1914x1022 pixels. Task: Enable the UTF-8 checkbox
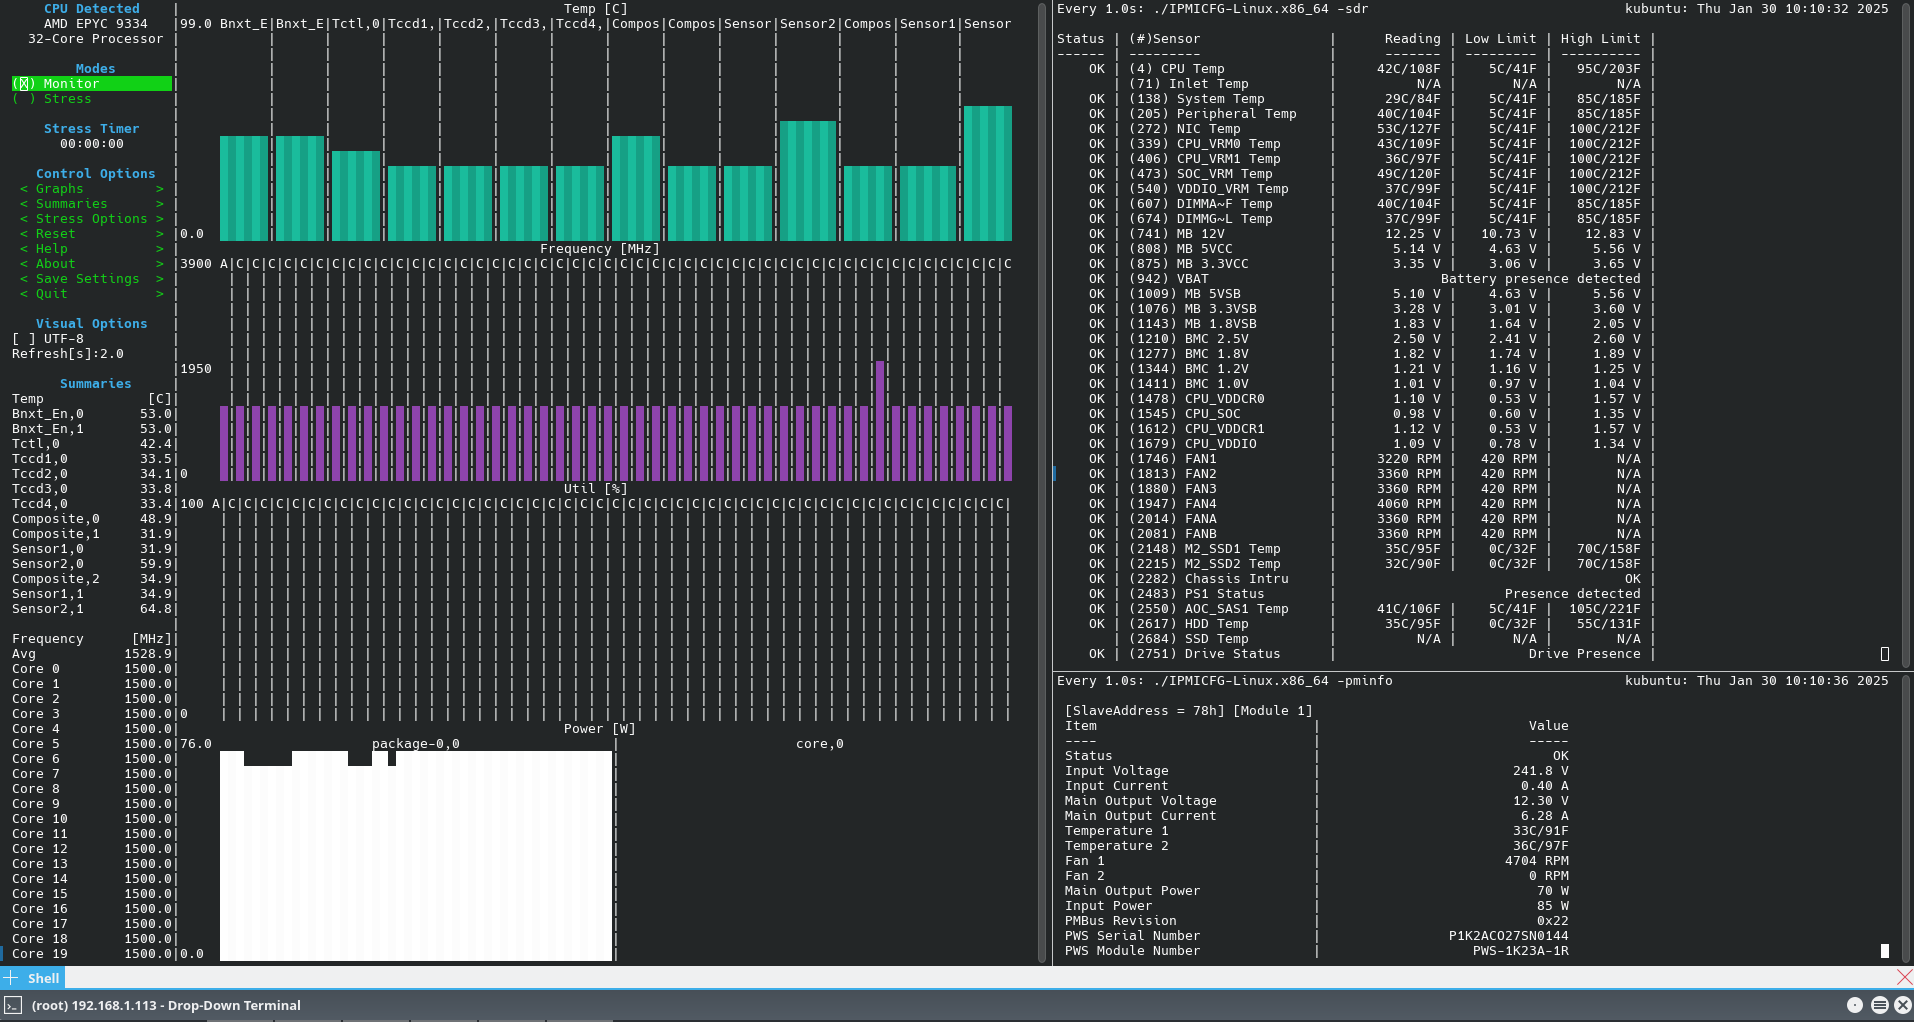pyautogui.click(x=25, y=339)
